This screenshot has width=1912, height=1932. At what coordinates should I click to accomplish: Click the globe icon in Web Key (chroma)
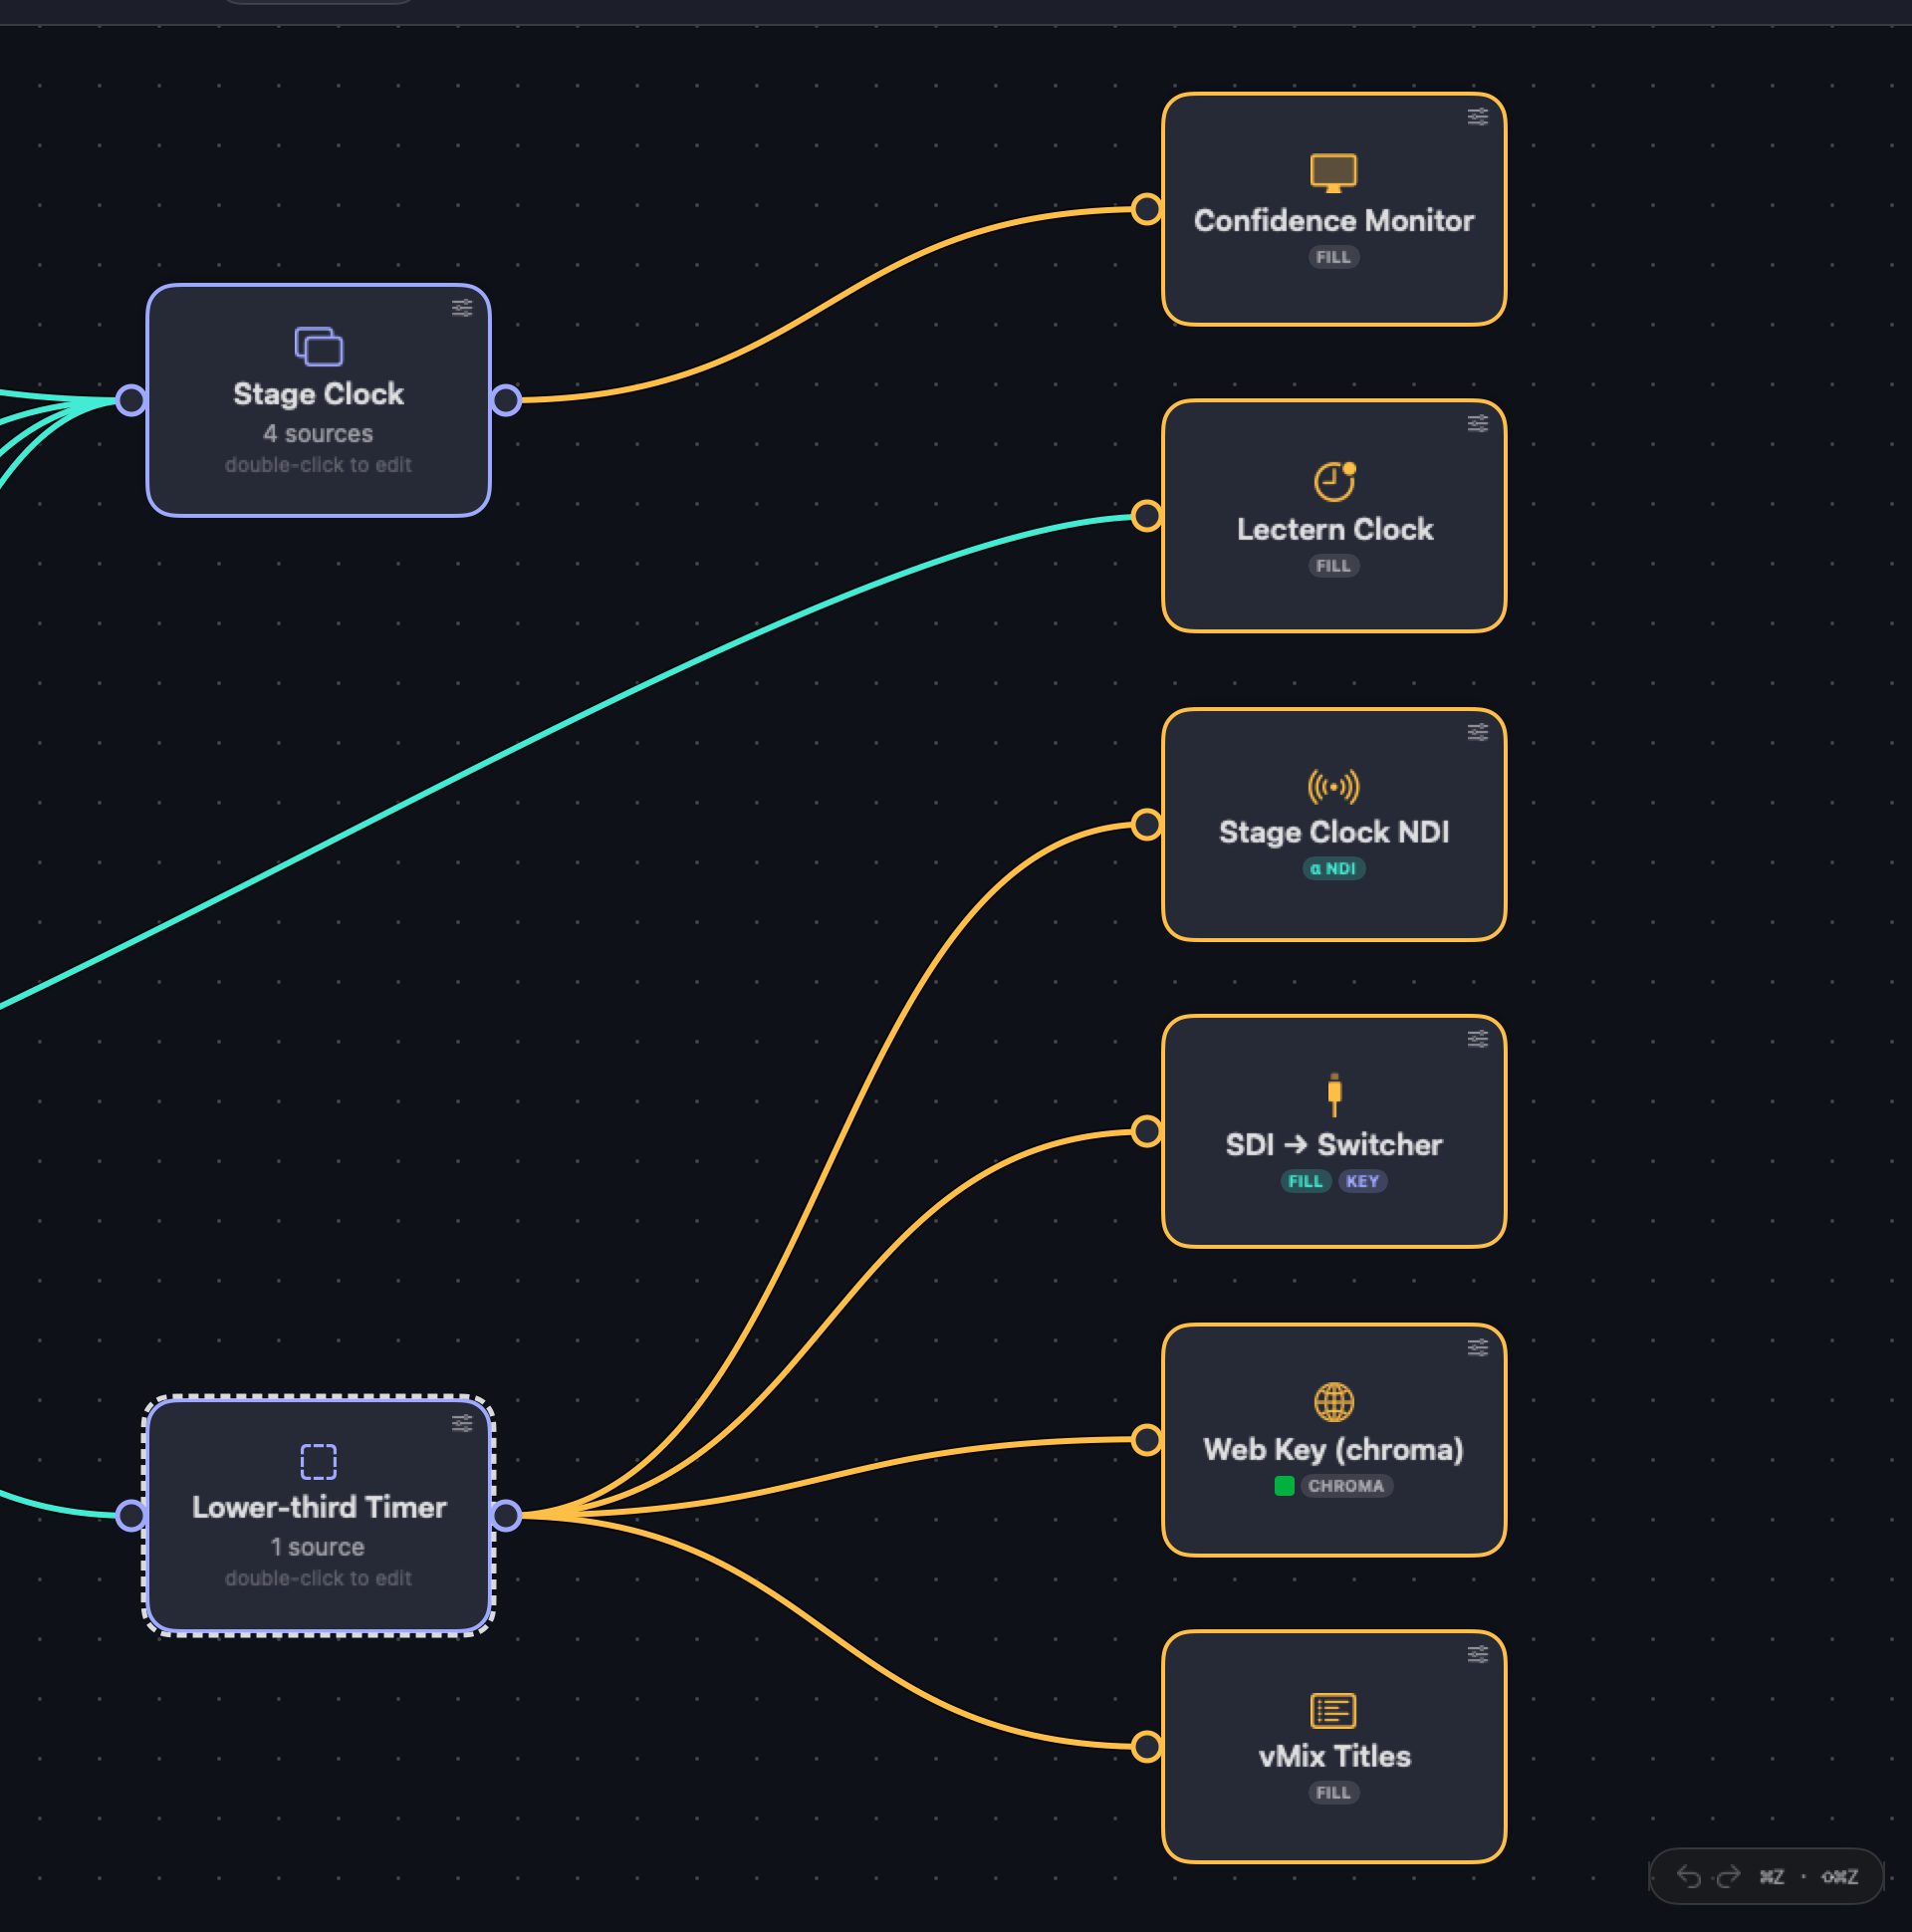click(1334, 1402)
